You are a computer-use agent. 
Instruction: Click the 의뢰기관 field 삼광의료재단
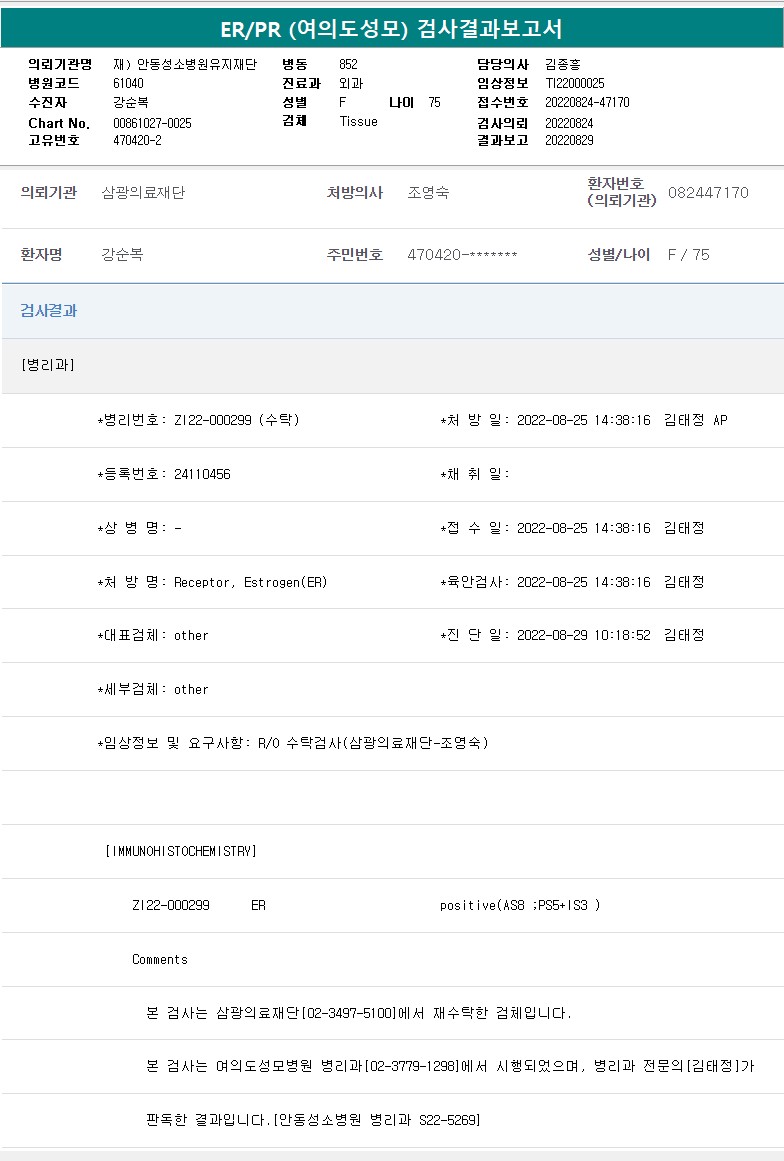pyautogui.click(x=143, y=193)
